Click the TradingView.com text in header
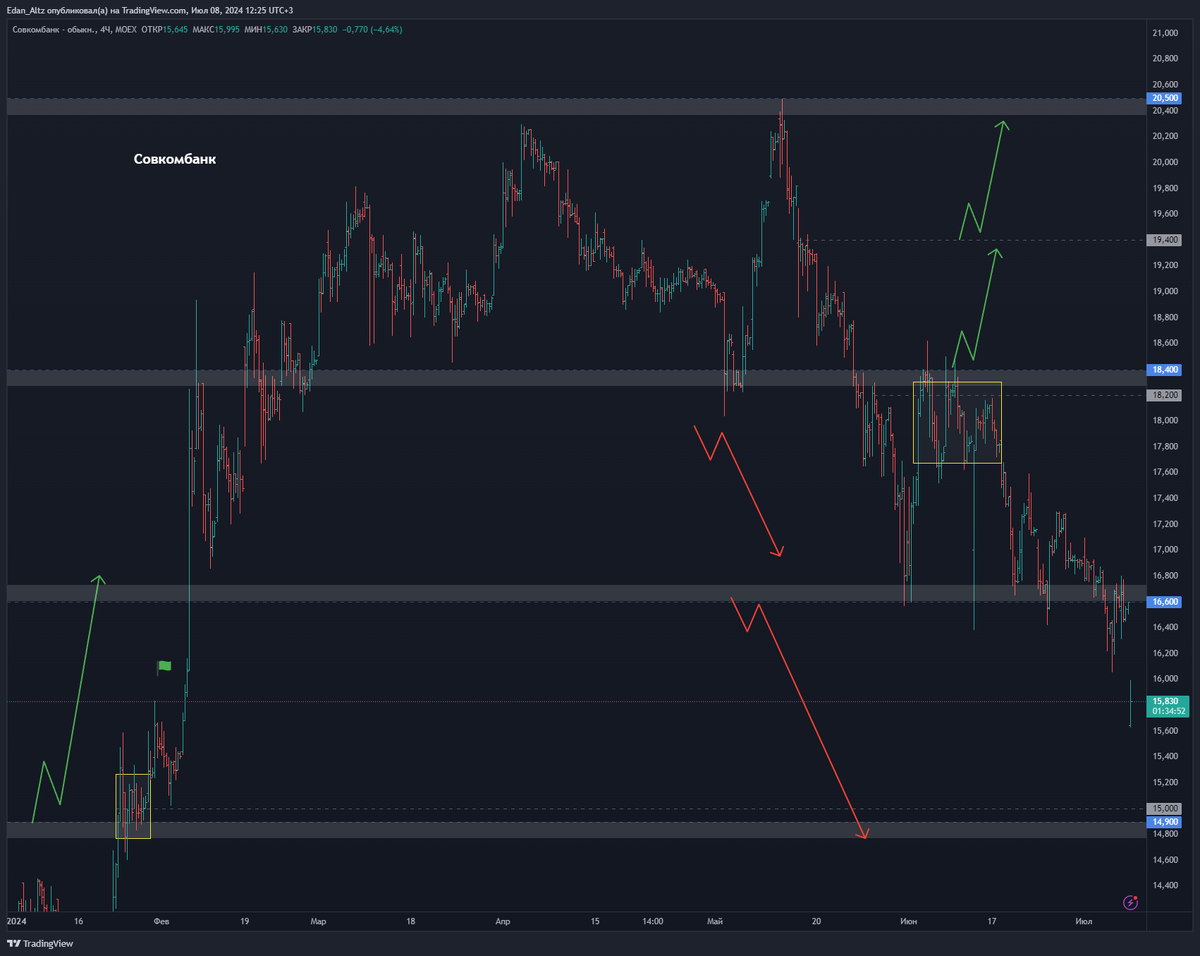Viewport: 1200px width, 956px height. point(153,9)
